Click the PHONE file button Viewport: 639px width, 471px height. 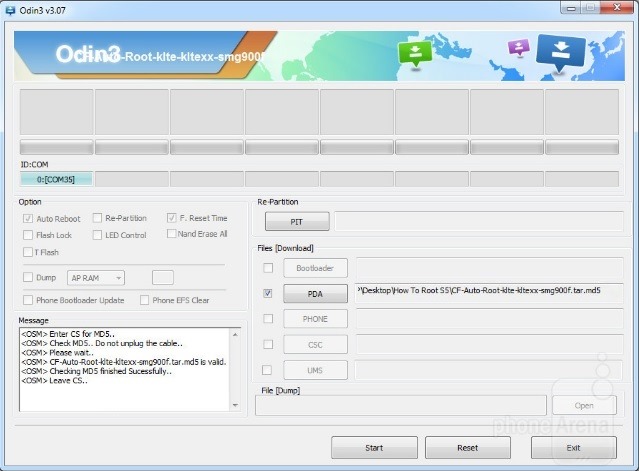point(315,319)
